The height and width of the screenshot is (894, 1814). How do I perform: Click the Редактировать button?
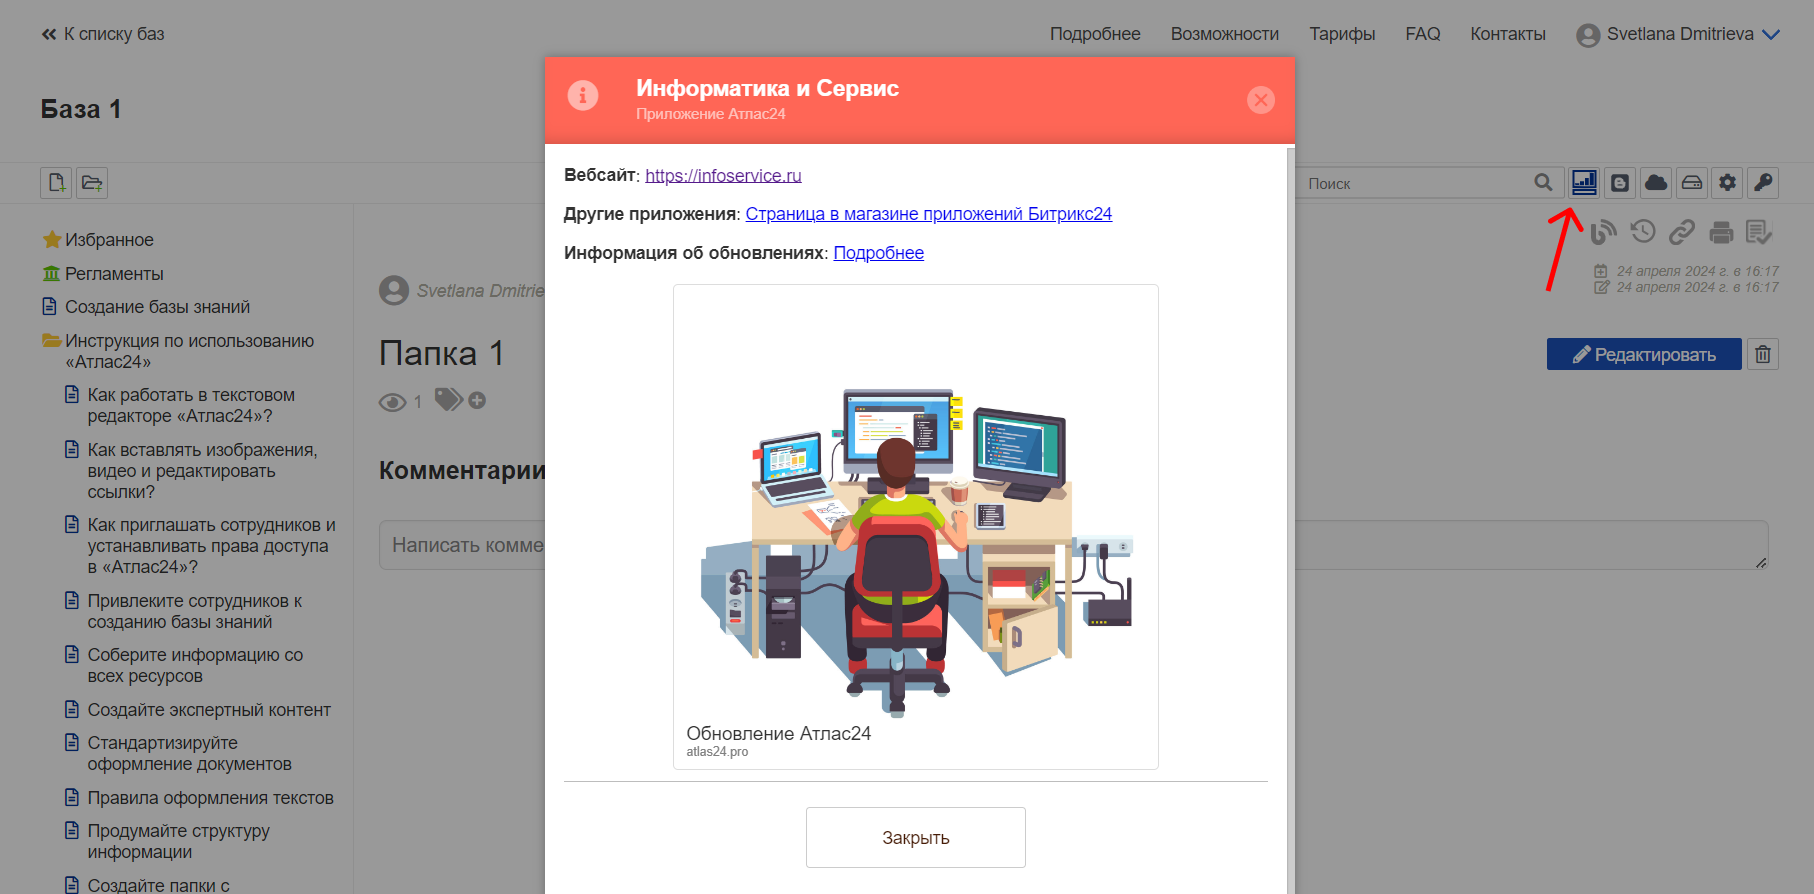[x=1644, y=354]
